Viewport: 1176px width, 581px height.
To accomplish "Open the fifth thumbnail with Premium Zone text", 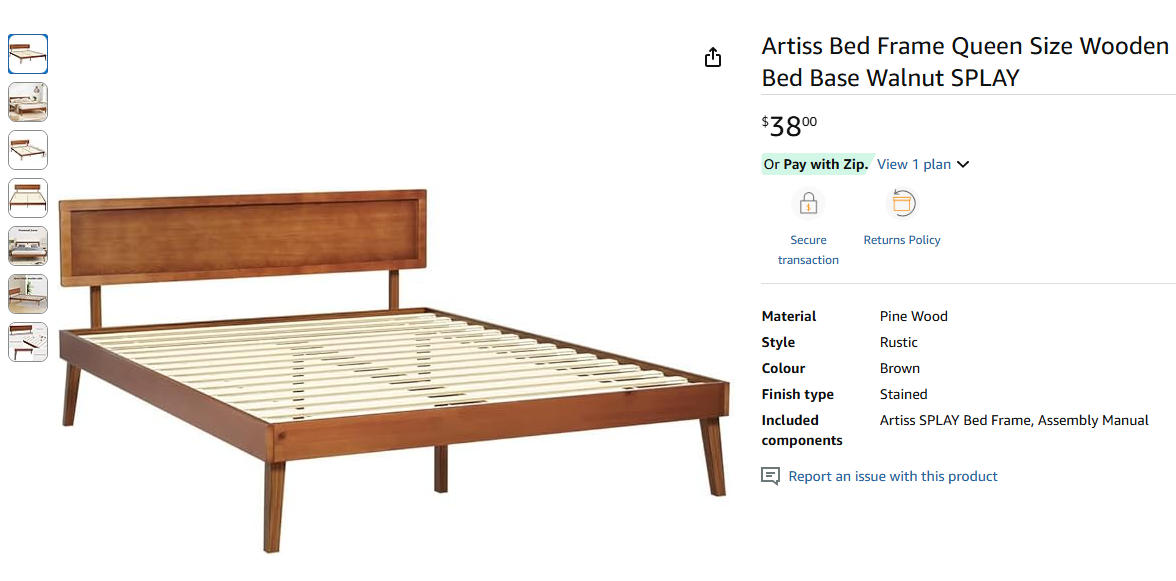I will (x=27, y=246).
